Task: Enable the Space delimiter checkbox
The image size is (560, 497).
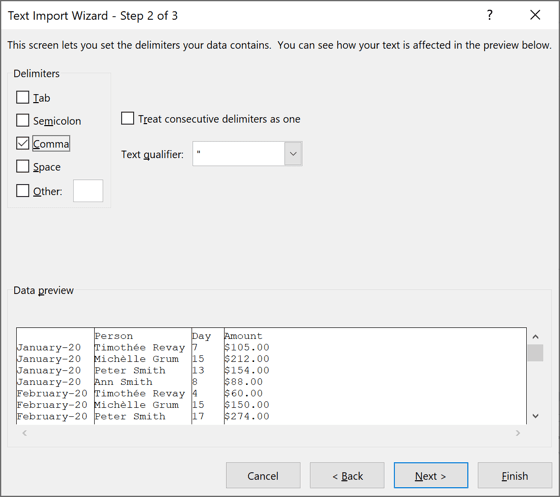Action: coord(22,166)
